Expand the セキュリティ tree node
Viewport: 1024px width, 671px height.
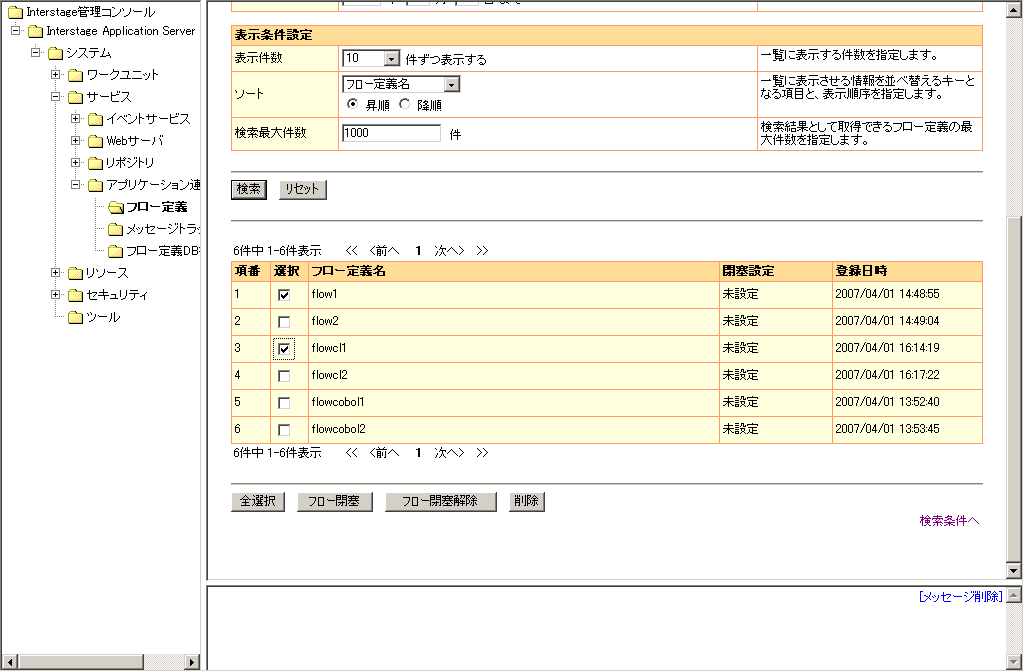point(56,295)
